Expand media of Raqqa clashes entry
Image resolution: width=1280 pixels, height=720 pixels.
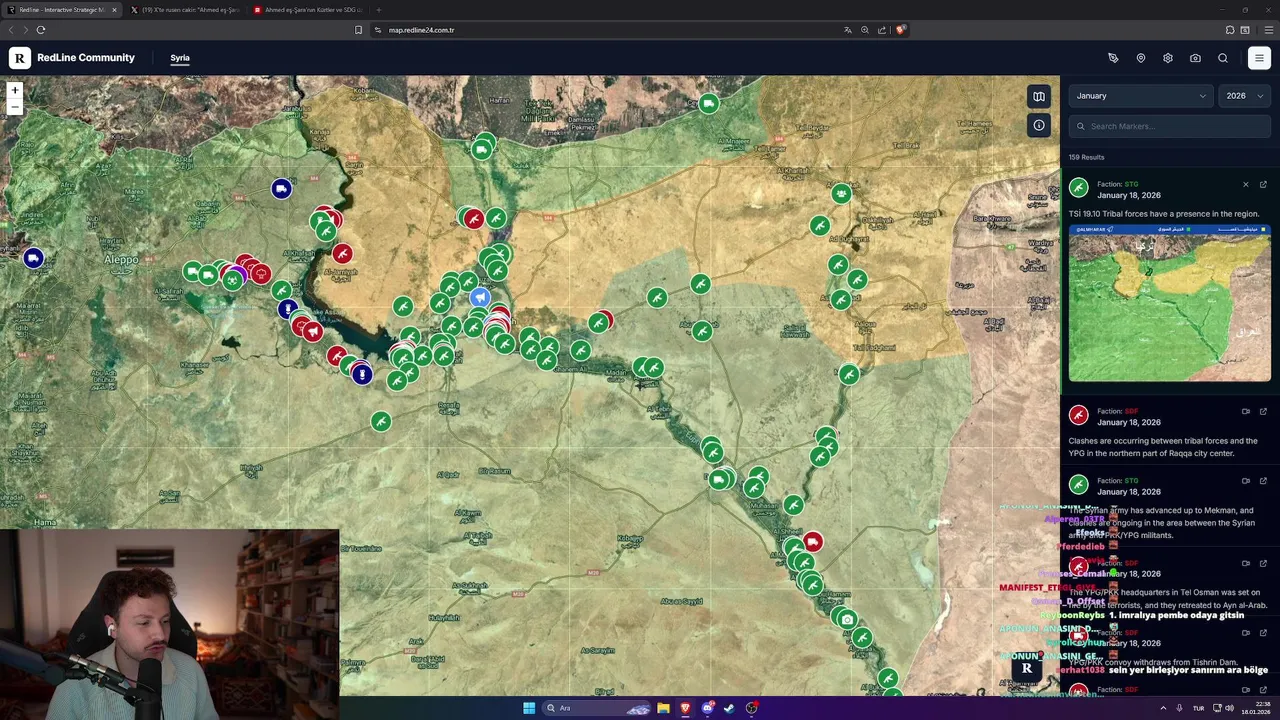pyautogui.click(x=1246, y=411)
